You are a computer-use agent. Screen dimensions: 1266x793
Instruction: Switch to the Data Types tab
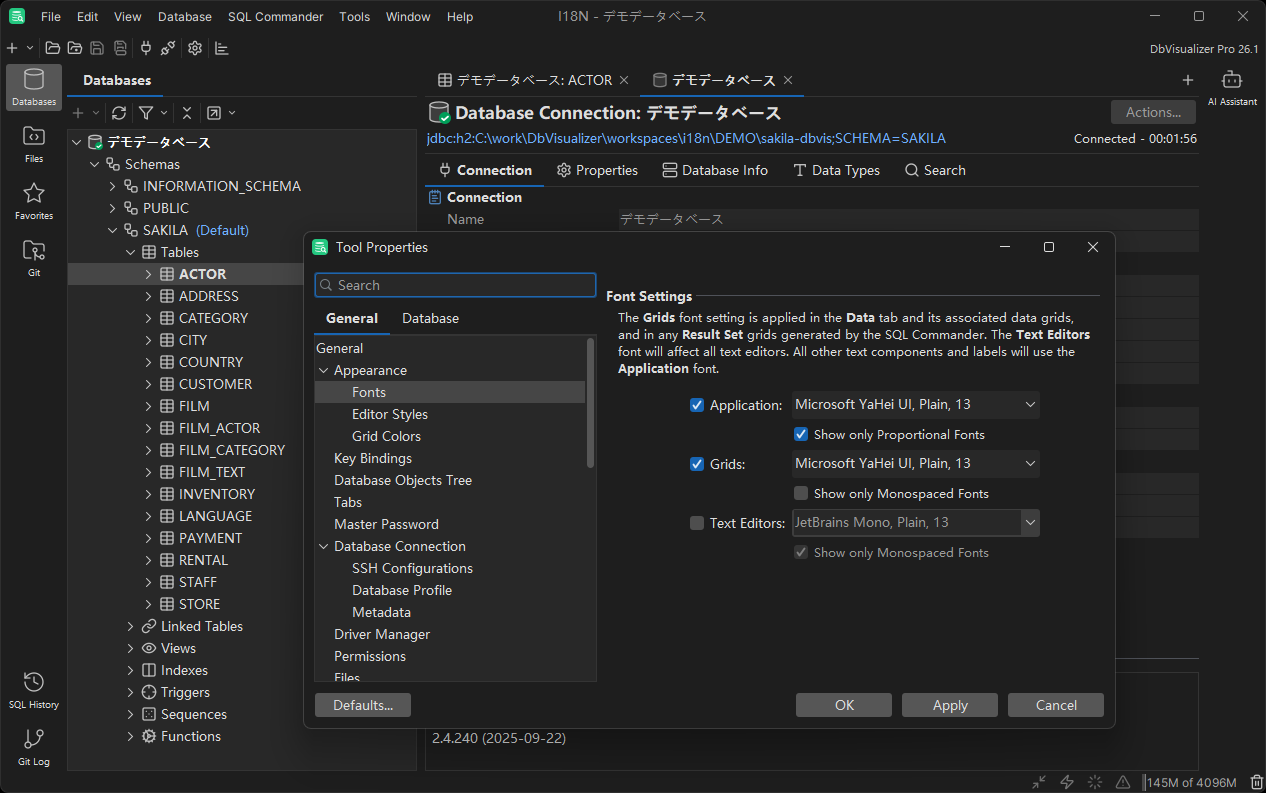point(836,170)
